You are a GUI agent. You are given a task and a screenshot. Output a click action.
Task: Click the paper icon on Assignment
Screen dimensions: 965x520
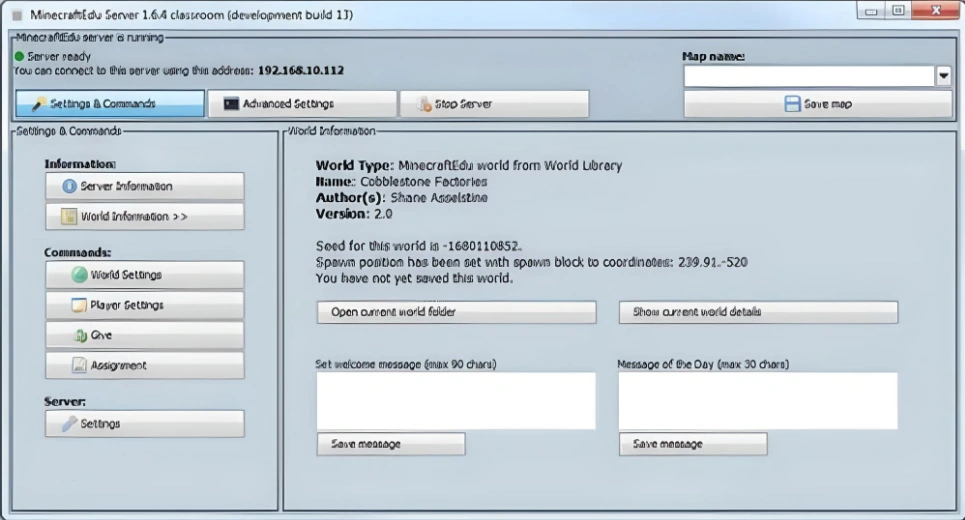click(x=79, y=365)
